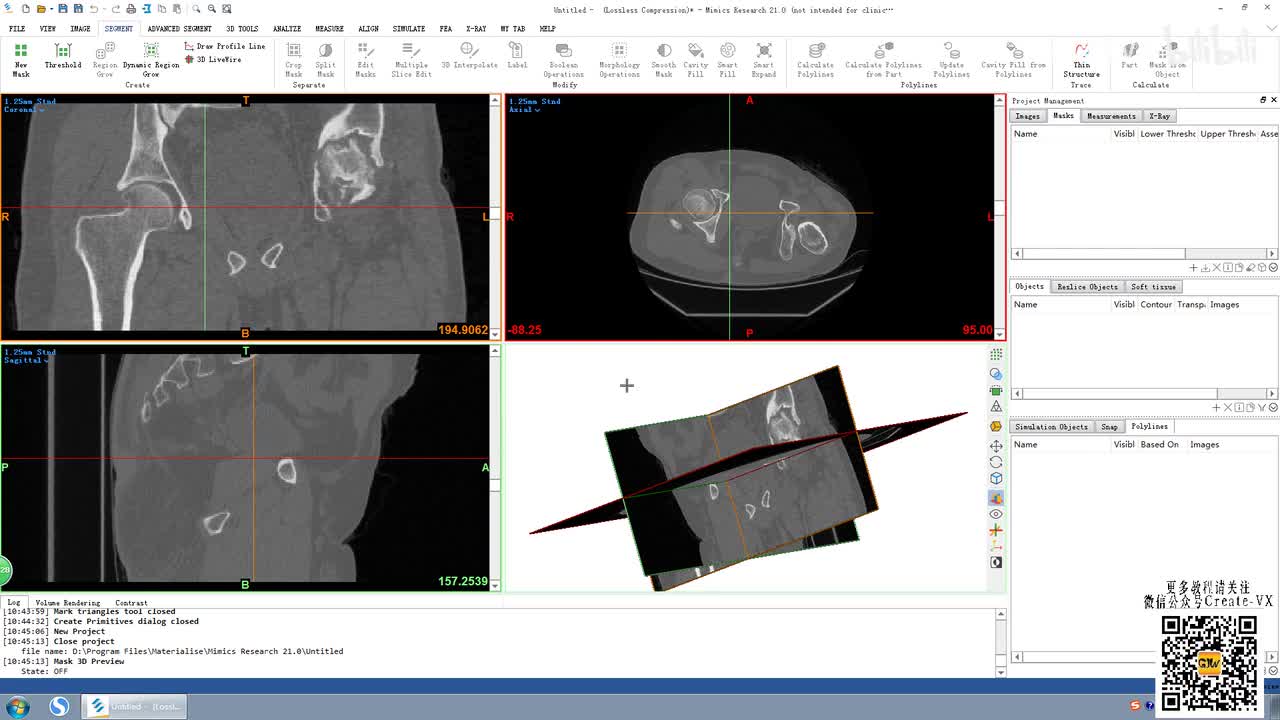This screenshot has height=720, width=1280.
Task: Select the Cavity Fill tool
Action: pos(696,59)
